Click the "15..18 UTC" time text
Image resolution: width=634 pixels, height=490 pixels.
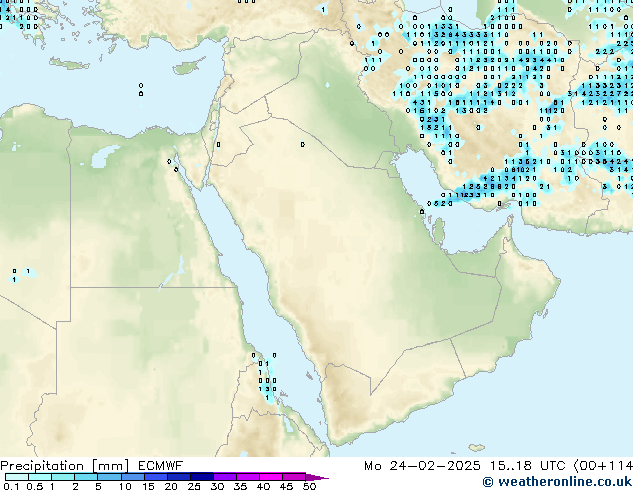(528, 466)
